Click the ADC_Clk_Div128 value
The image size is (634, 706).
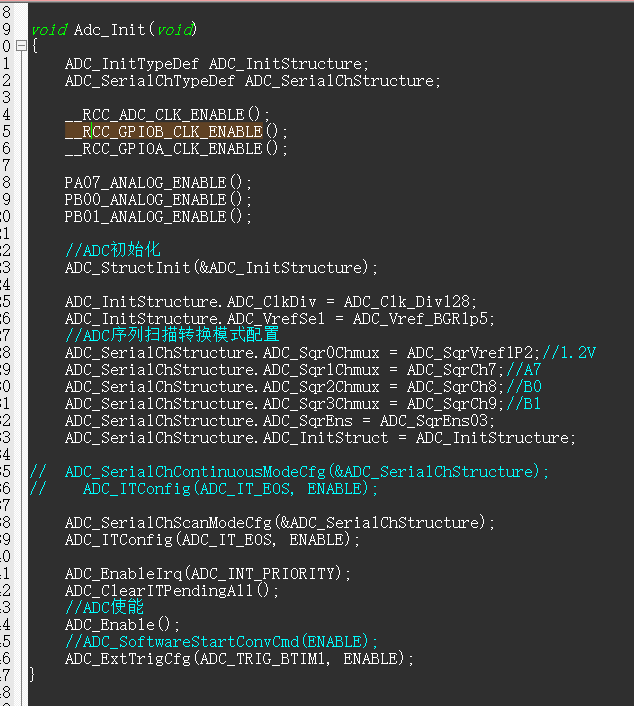407,302
